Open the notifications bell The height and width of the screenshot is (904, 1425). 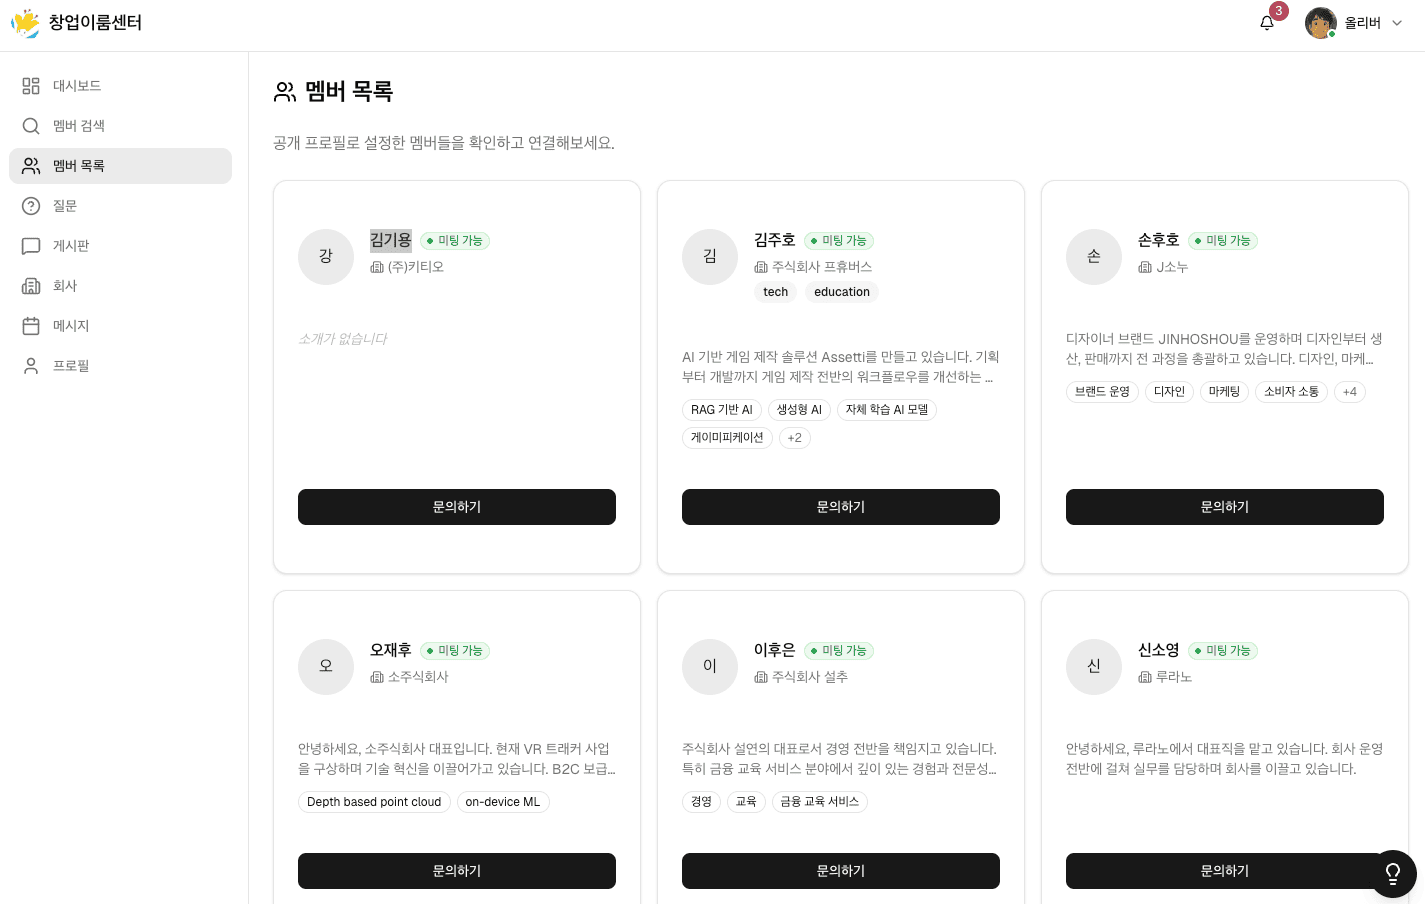1267,23
